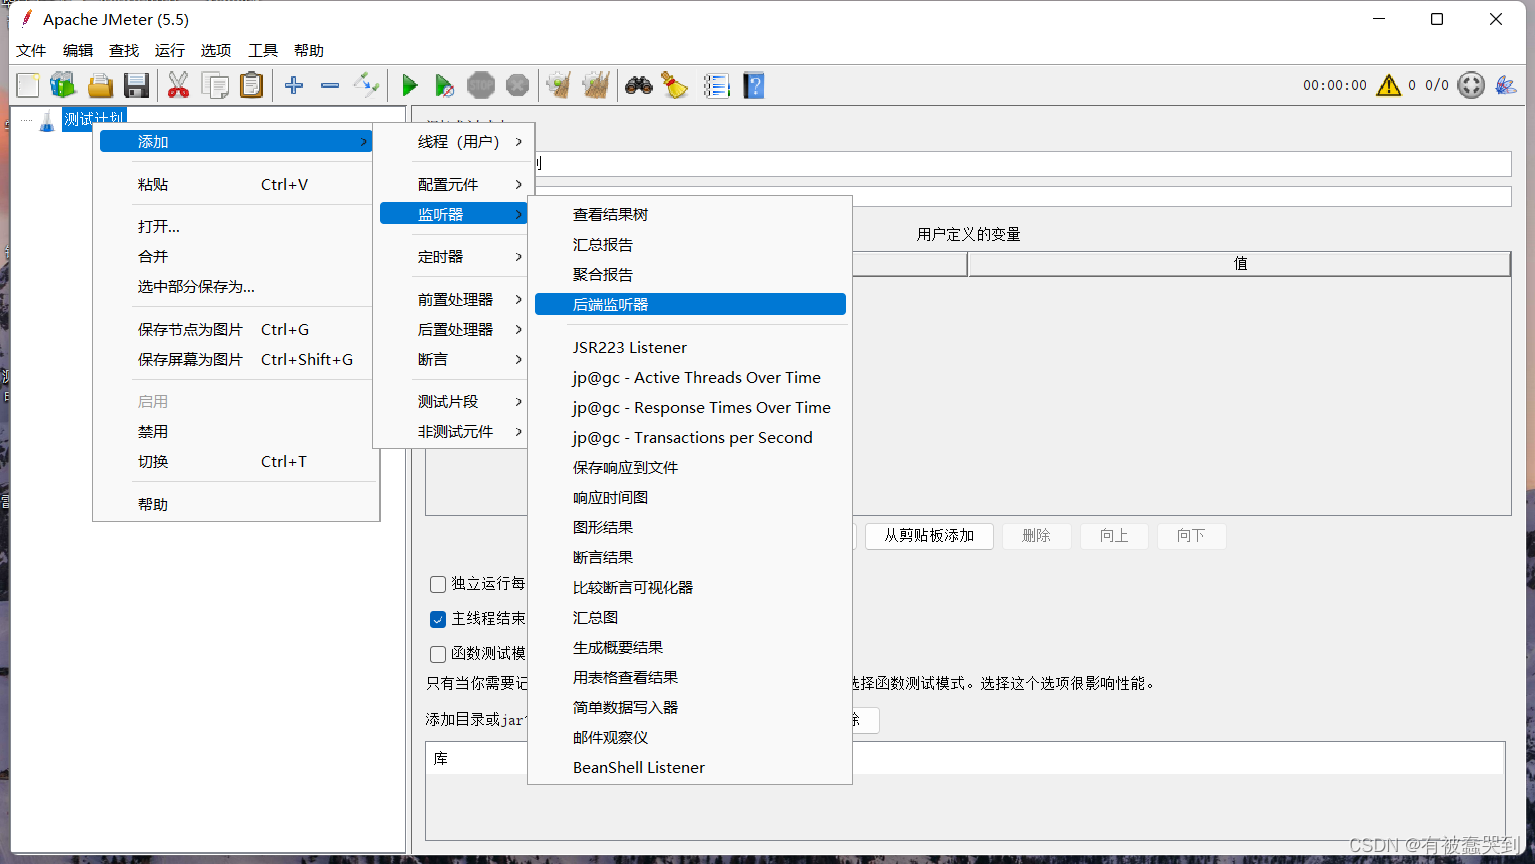The height and width of the screenshot is (864, 1535).
Task: Click the Help question mark icon
Action: click(x=754, y=86)
